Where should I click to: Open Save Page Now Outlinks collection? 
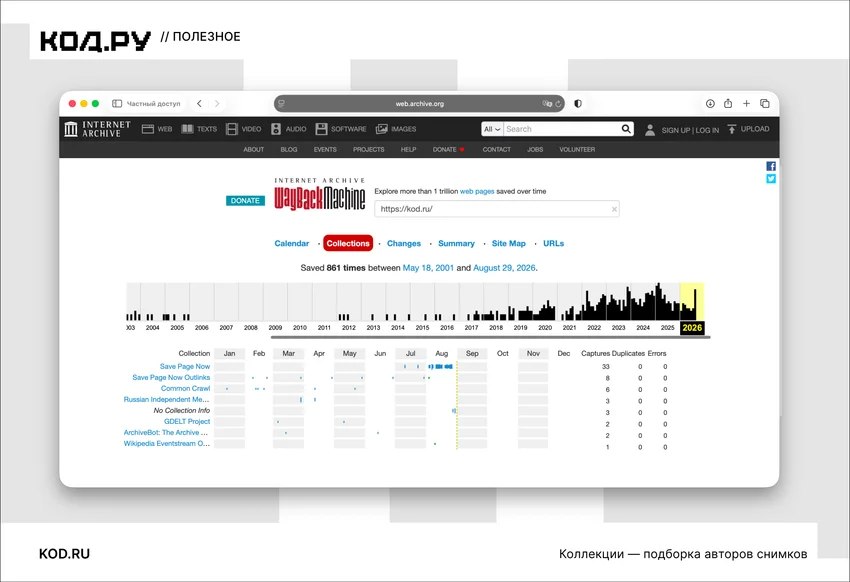tap(171, 378)
